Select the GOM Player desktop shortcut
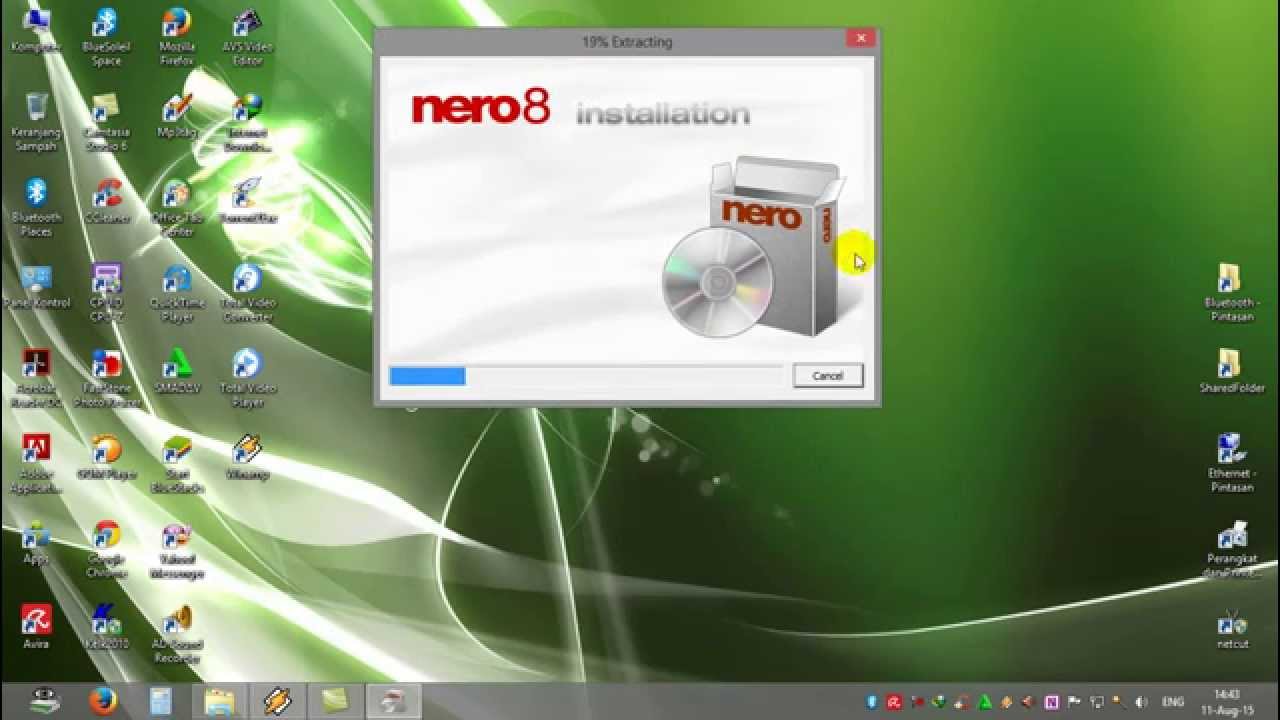The width and height of the screenshot is (1280, 720). coord(106,458)
